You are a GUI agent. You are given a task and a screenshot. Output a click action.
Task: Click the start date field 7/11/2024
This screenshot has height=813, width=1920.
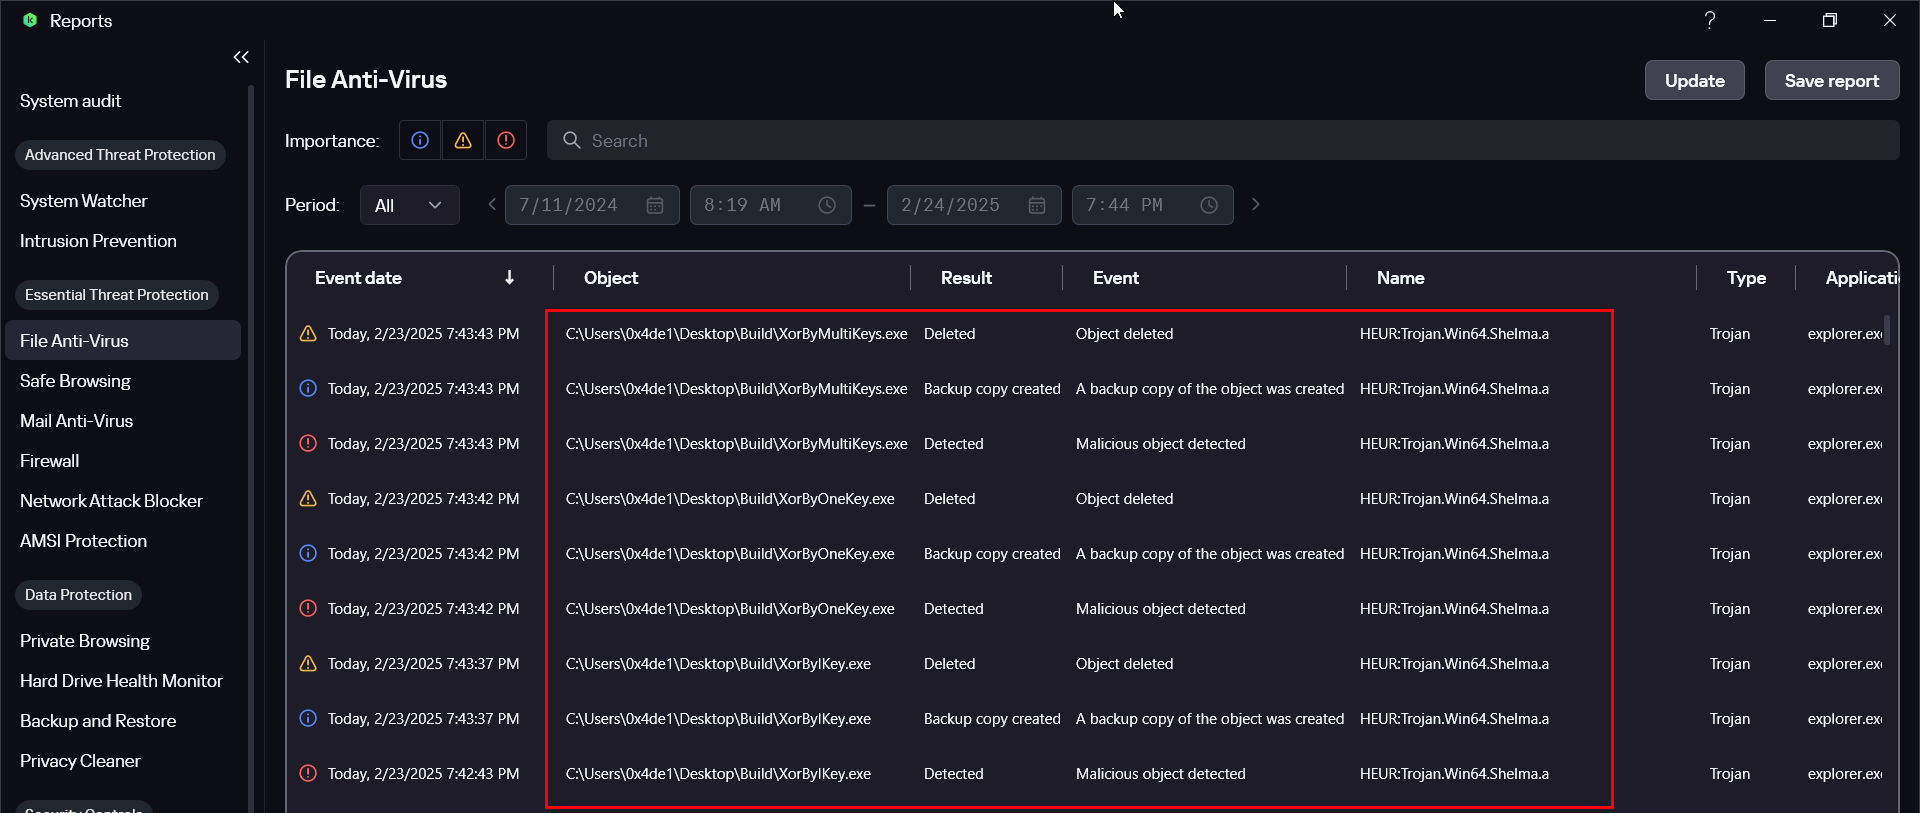pyautogui.click(x=592, y=205)
